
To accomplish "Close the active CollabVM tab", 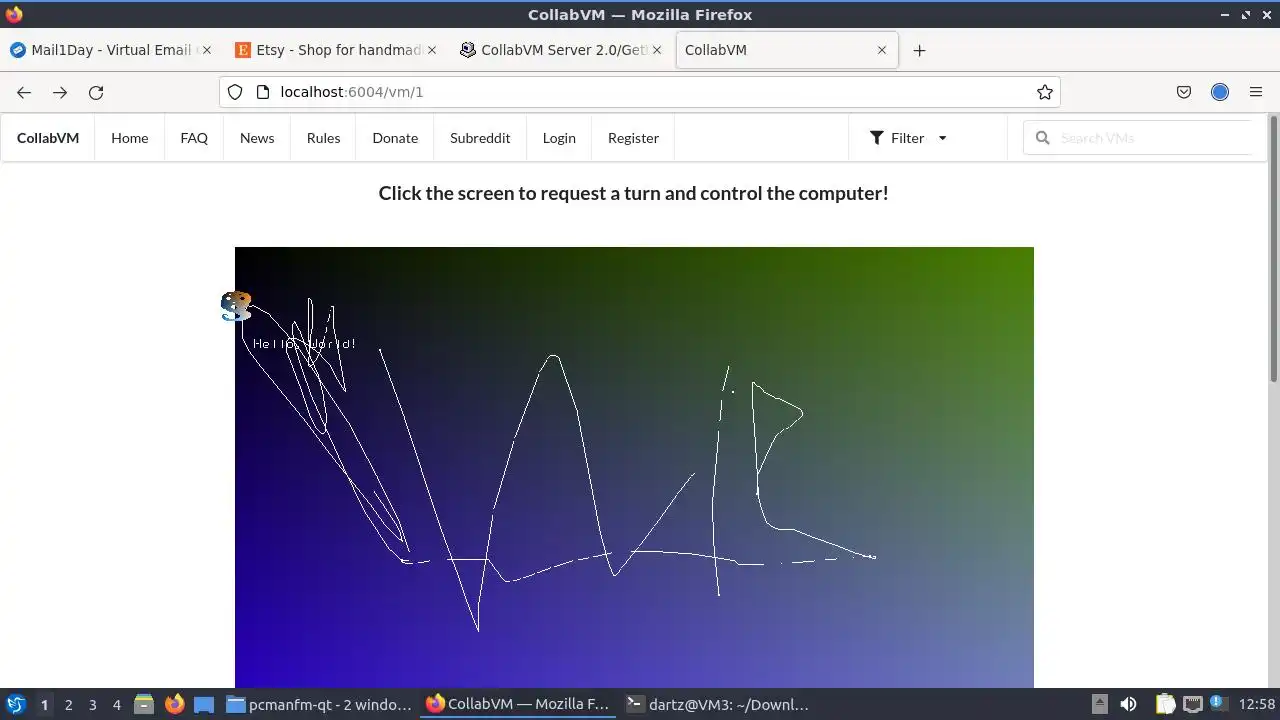I will [882, 50].
